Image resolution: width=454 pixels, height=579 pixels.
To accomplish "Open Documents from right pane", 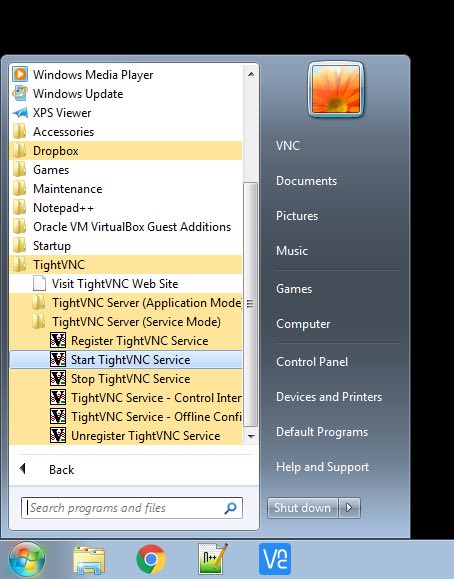I will pos(306,181).
